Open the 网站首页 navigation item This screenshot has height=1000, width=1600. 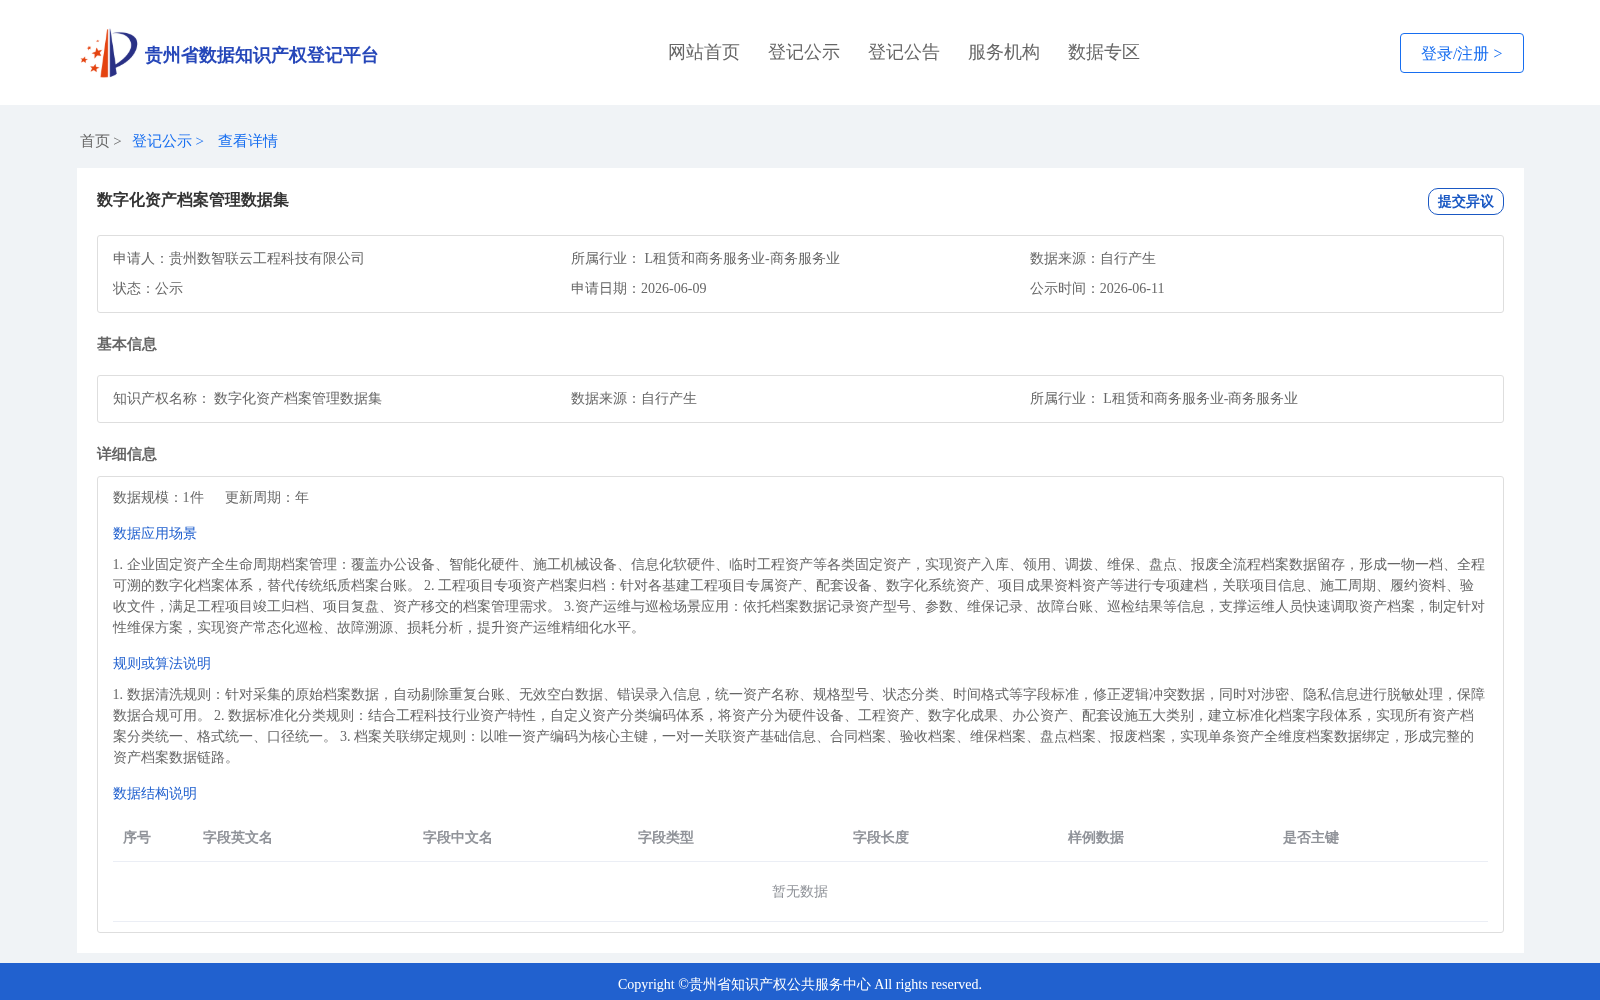[704, 52]
